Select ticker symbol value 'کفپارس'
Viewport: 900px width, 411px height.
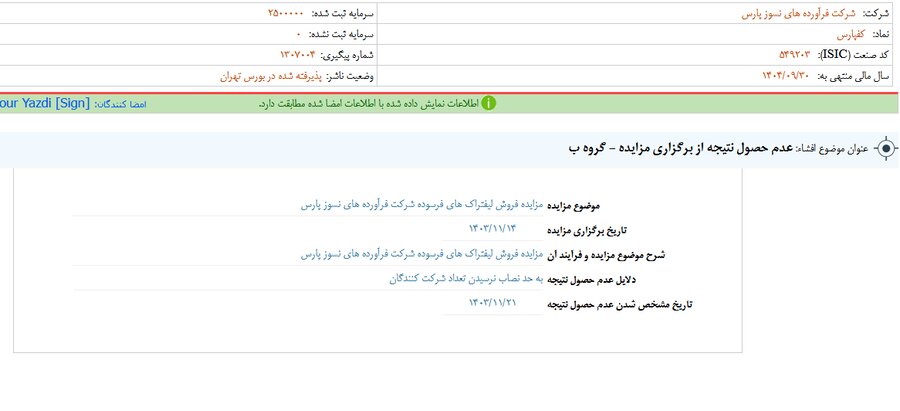click(853, 34)
